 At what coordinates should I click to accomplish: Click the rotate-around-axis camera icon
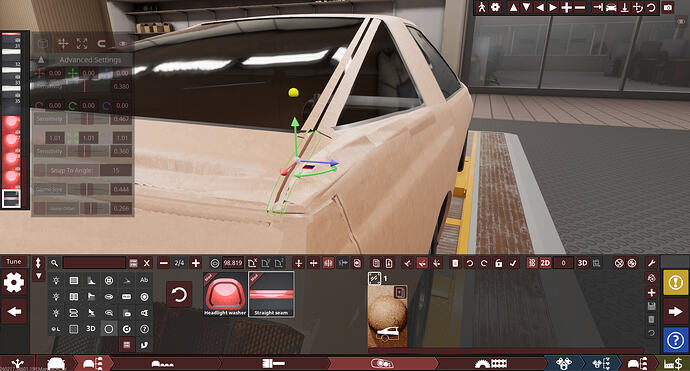638,7
